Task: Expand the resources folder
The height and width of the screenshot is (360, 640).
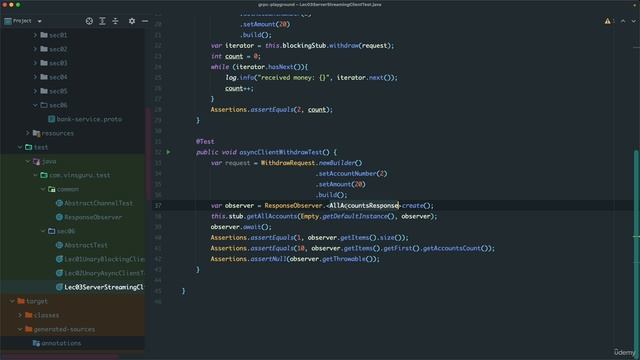Action: pos(27,133)
